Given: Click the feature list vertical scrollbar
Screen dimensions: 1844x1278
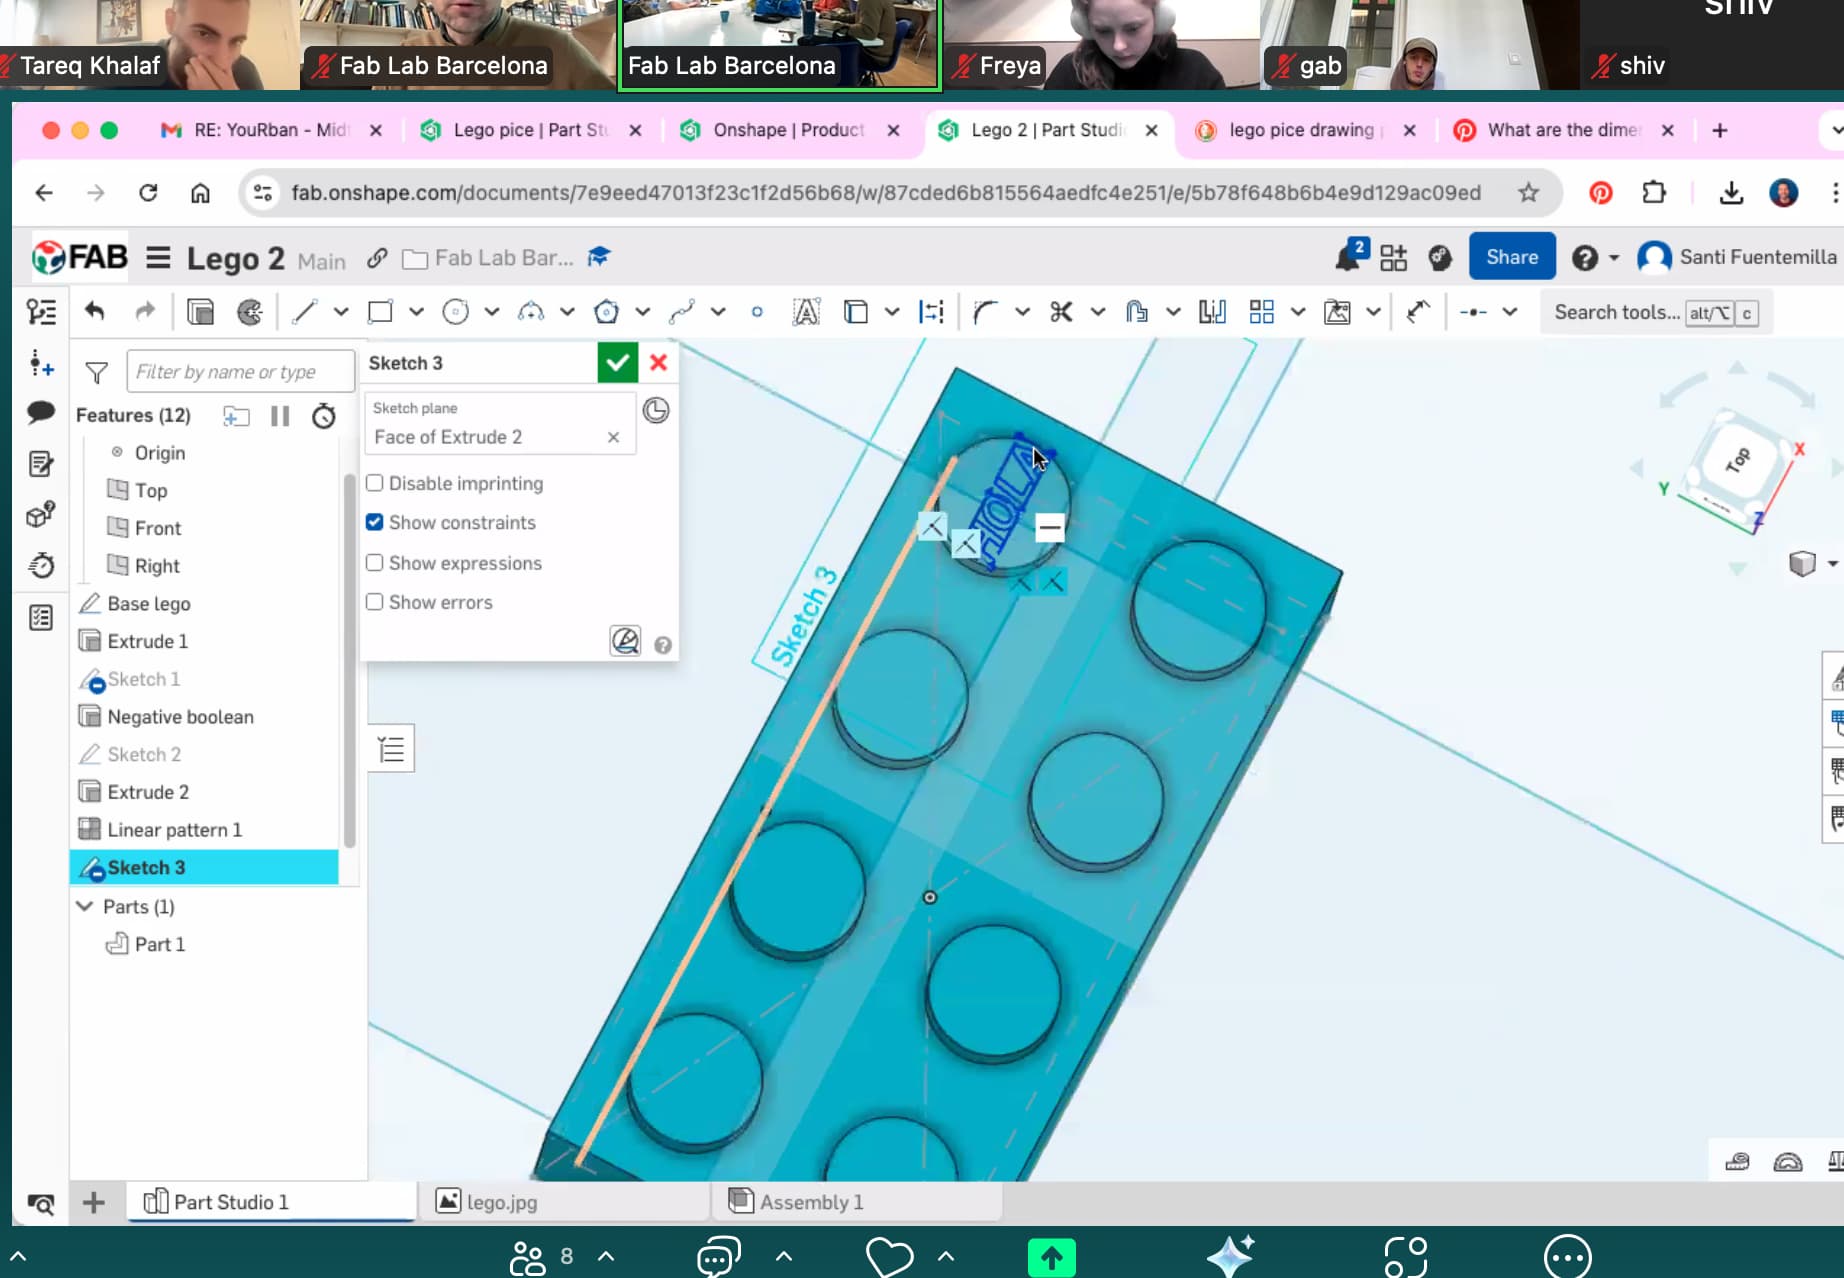Looking at the screenshot, I should pos(349,660).
